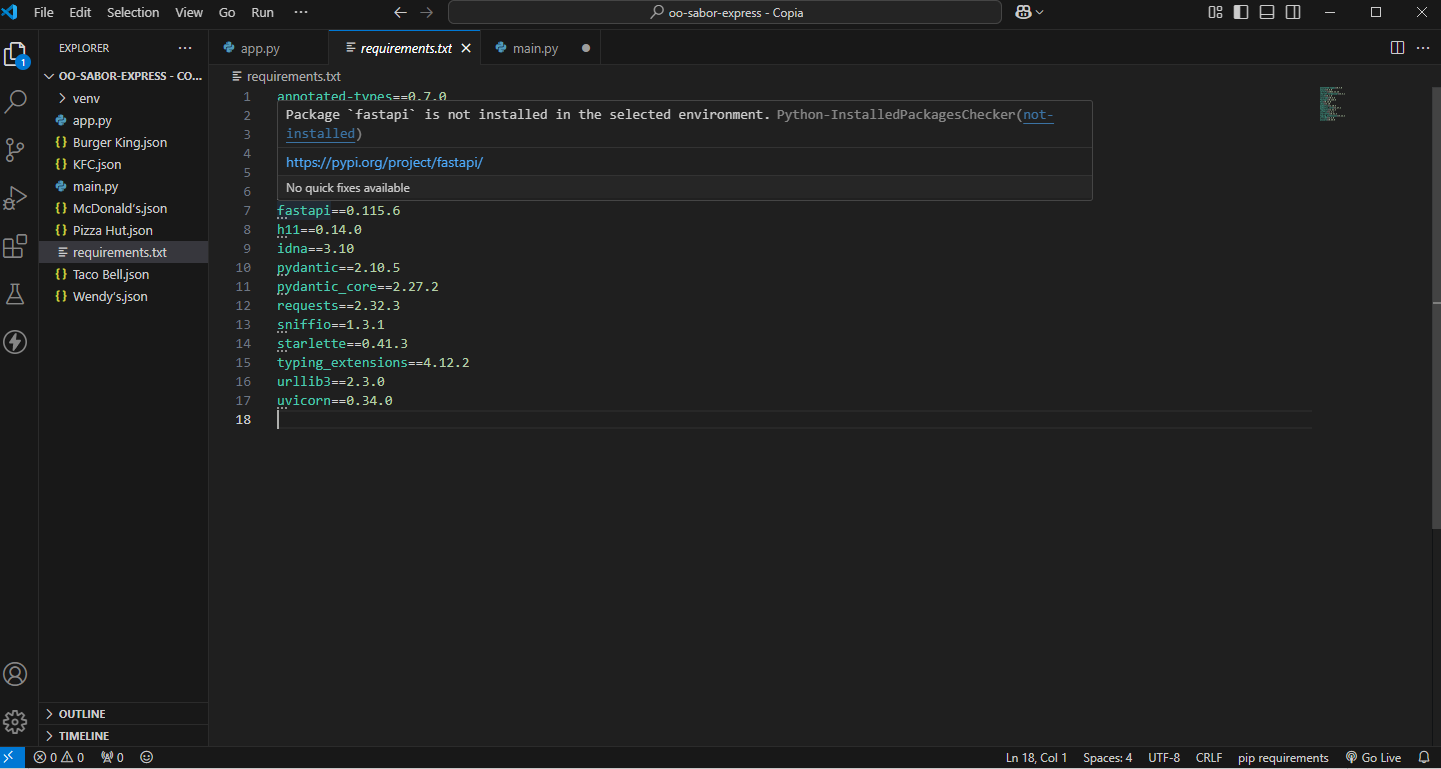Screen dimensions: 1441x769
Task: Change the CRLF line ending
Action: pyautogui.click(x=1209, y=758)
